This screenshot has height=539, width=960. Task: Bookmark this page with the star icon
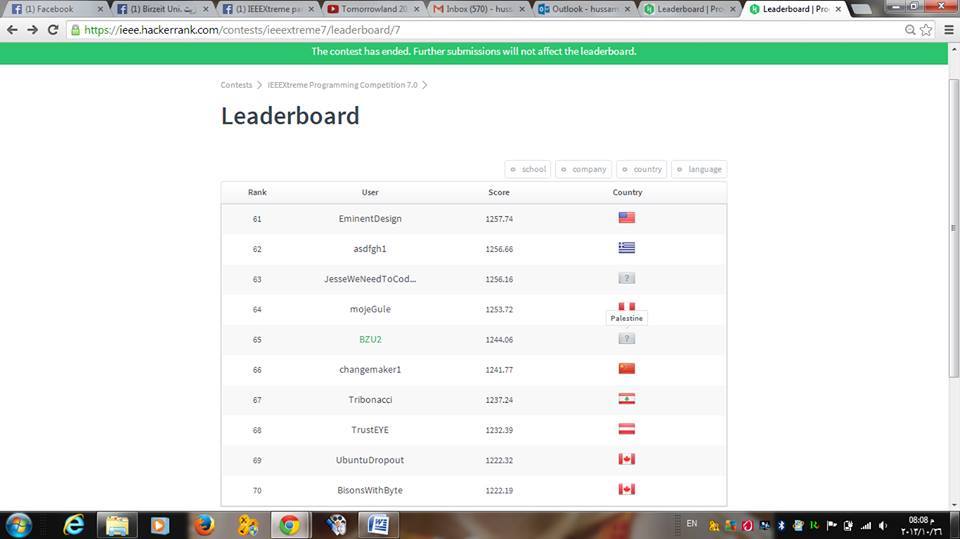click(926, 30)
